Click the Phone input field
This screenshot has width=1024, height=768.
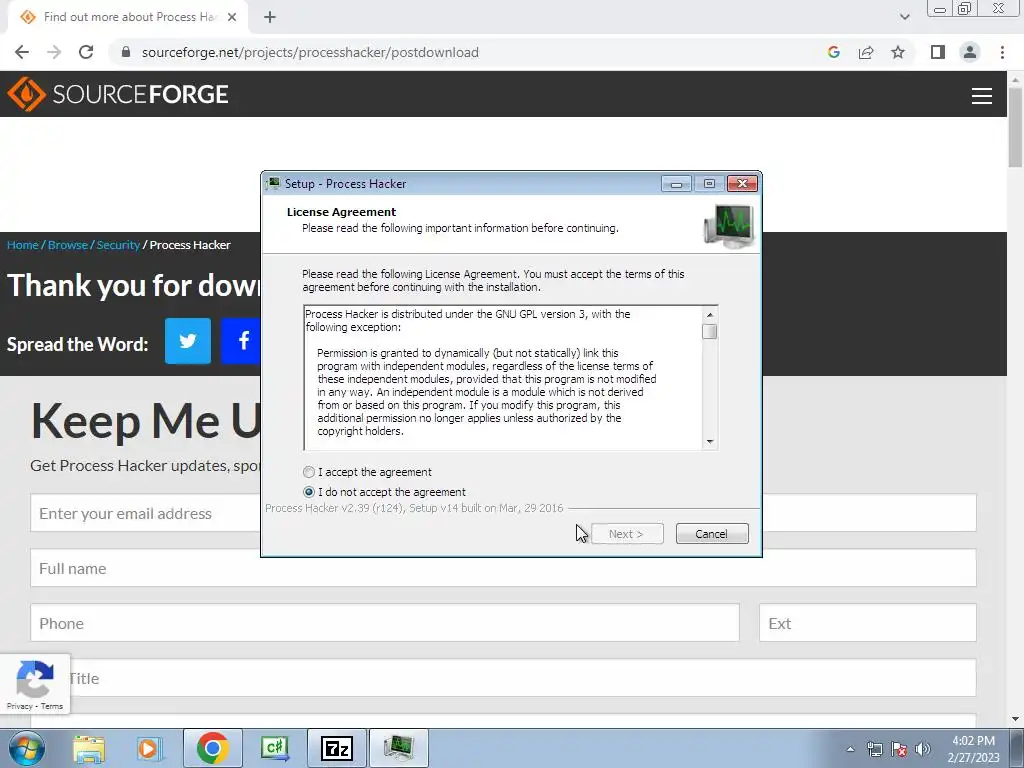[385, 623]
